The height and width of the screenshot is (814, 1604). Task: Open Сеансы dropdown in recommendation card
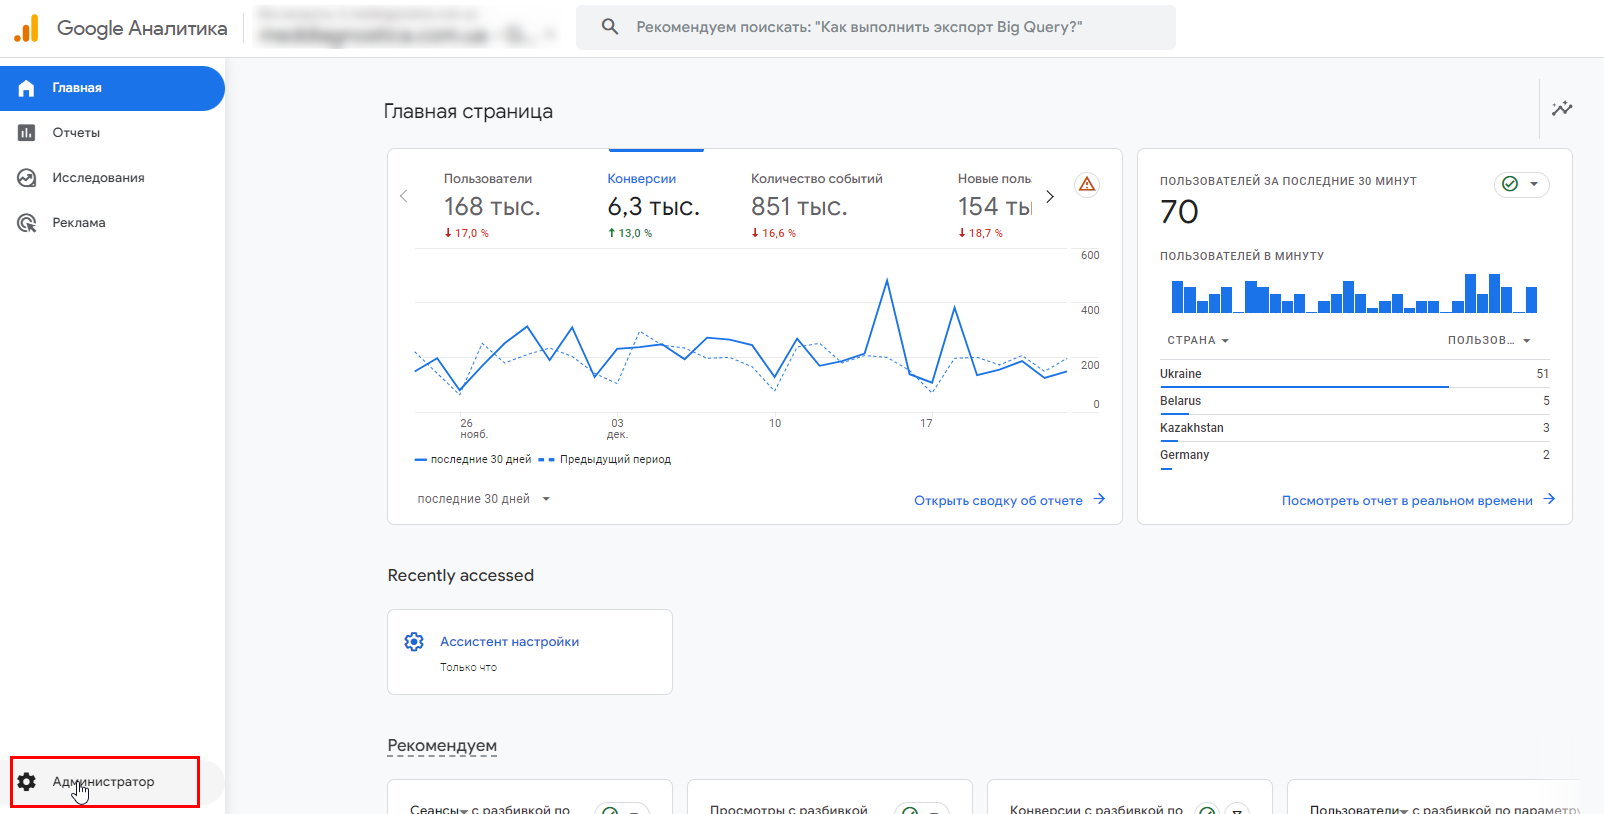[439, 809]
